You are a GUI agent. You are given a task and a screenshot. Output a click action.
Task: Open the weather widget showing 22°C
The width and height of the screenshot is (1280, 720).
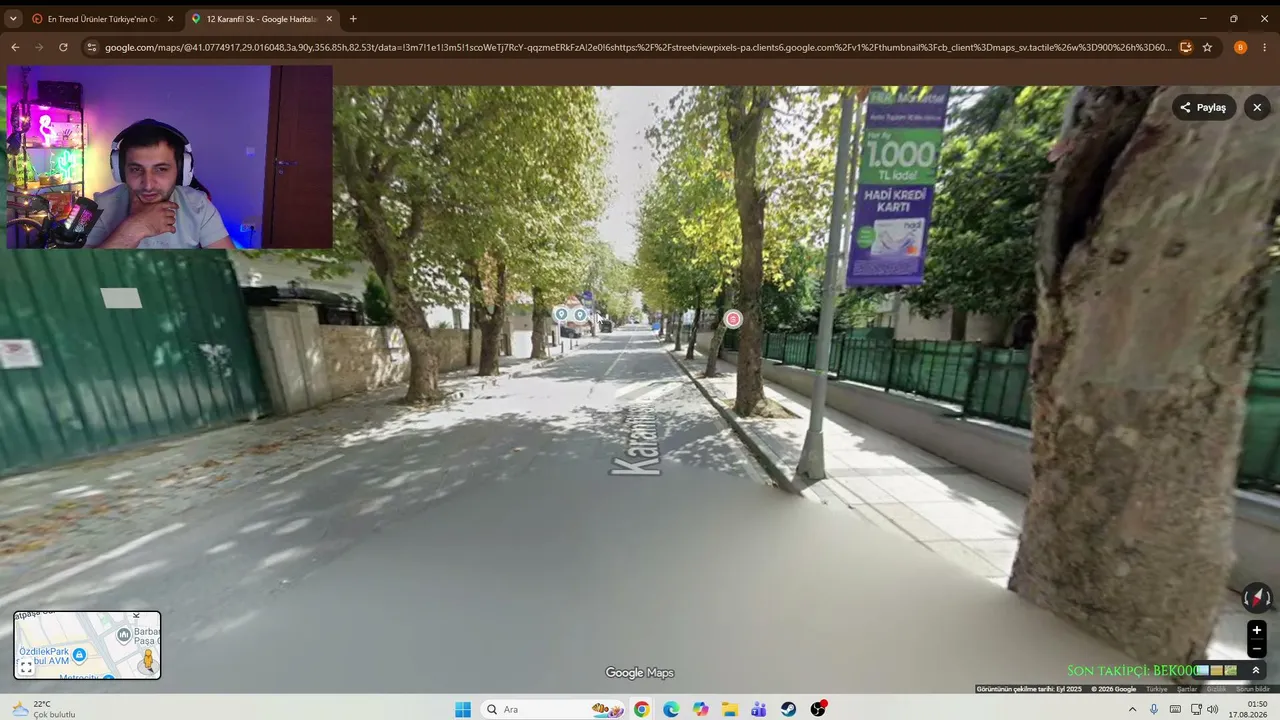click(44, 709)
